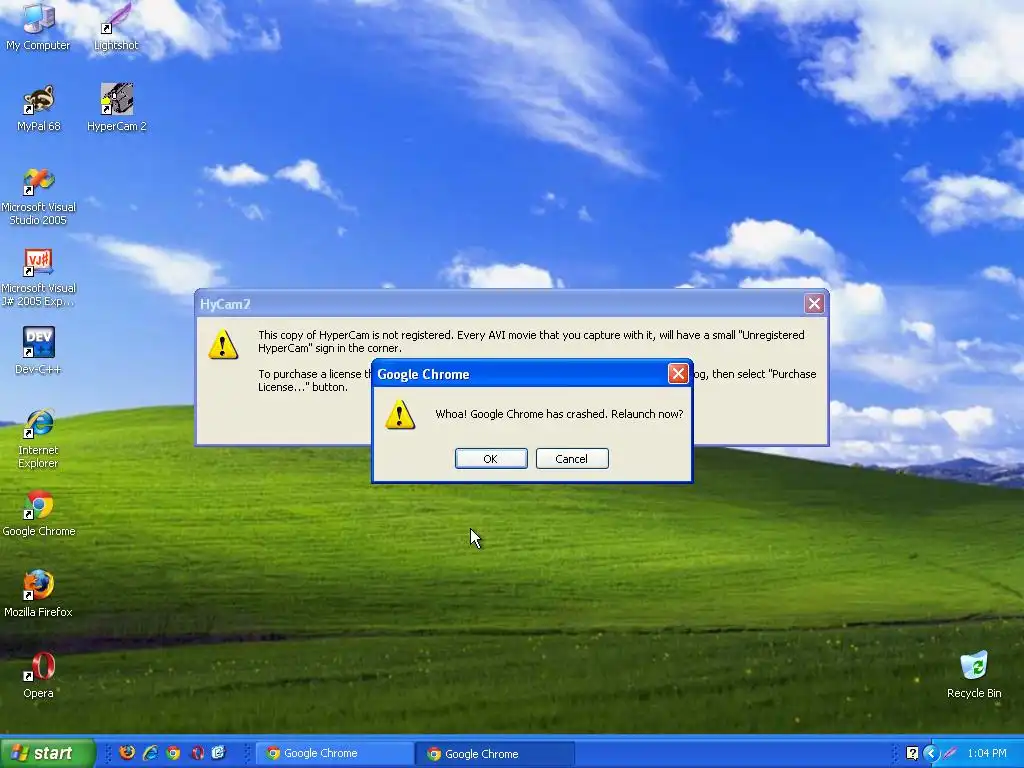
Task: Select Microsoft Visual J# 2005 Express icon
Action: coord(39,278)
